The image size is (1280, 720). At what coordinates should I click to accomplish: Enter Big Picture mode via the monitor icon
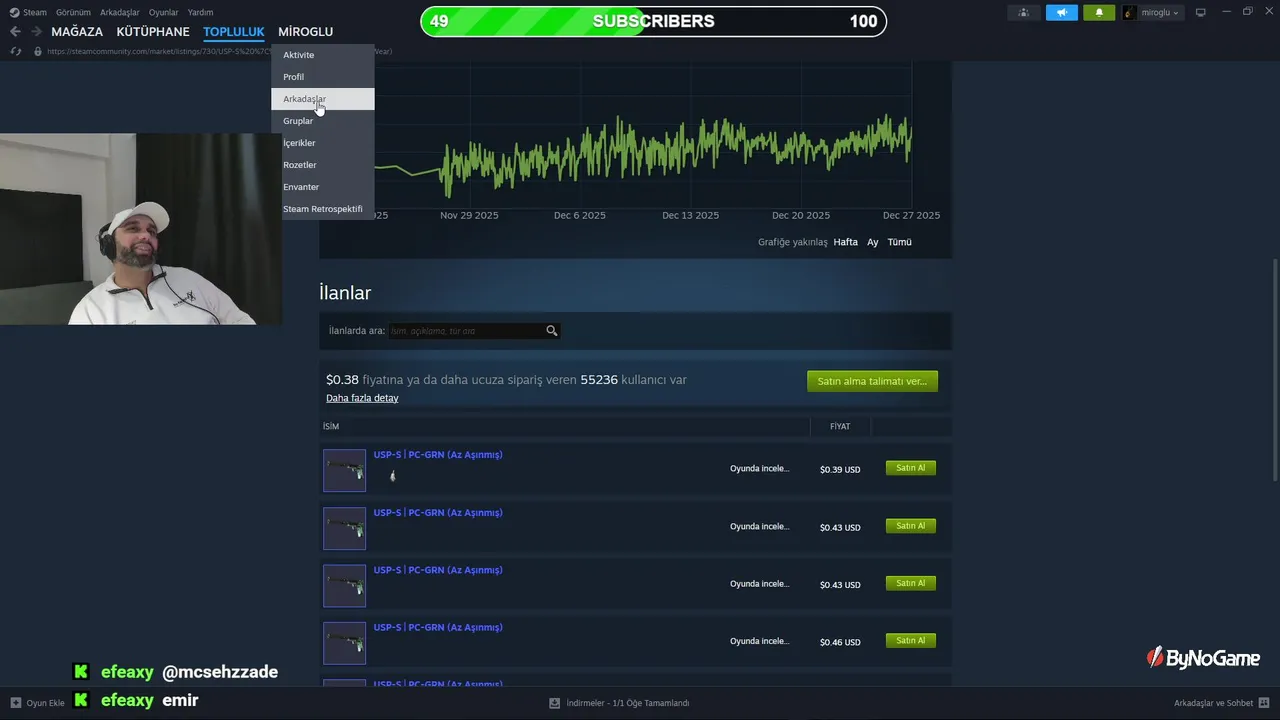tap(1201, 12)
